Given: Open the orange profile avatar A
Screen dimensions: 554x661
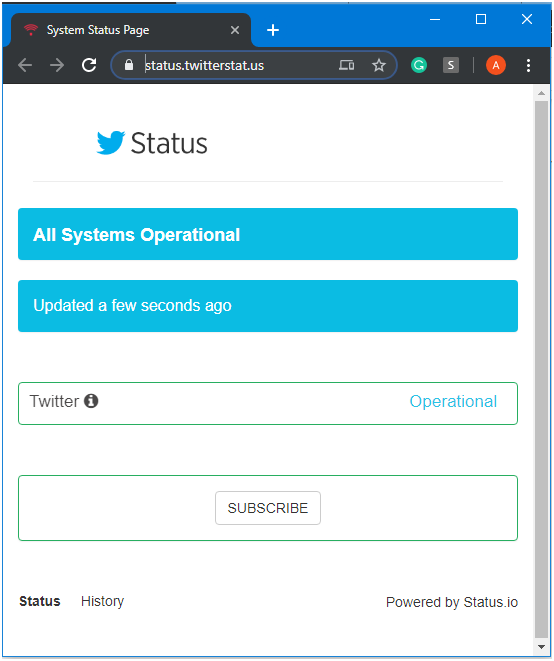Looking at the screenshot, I should click(496, 65).
